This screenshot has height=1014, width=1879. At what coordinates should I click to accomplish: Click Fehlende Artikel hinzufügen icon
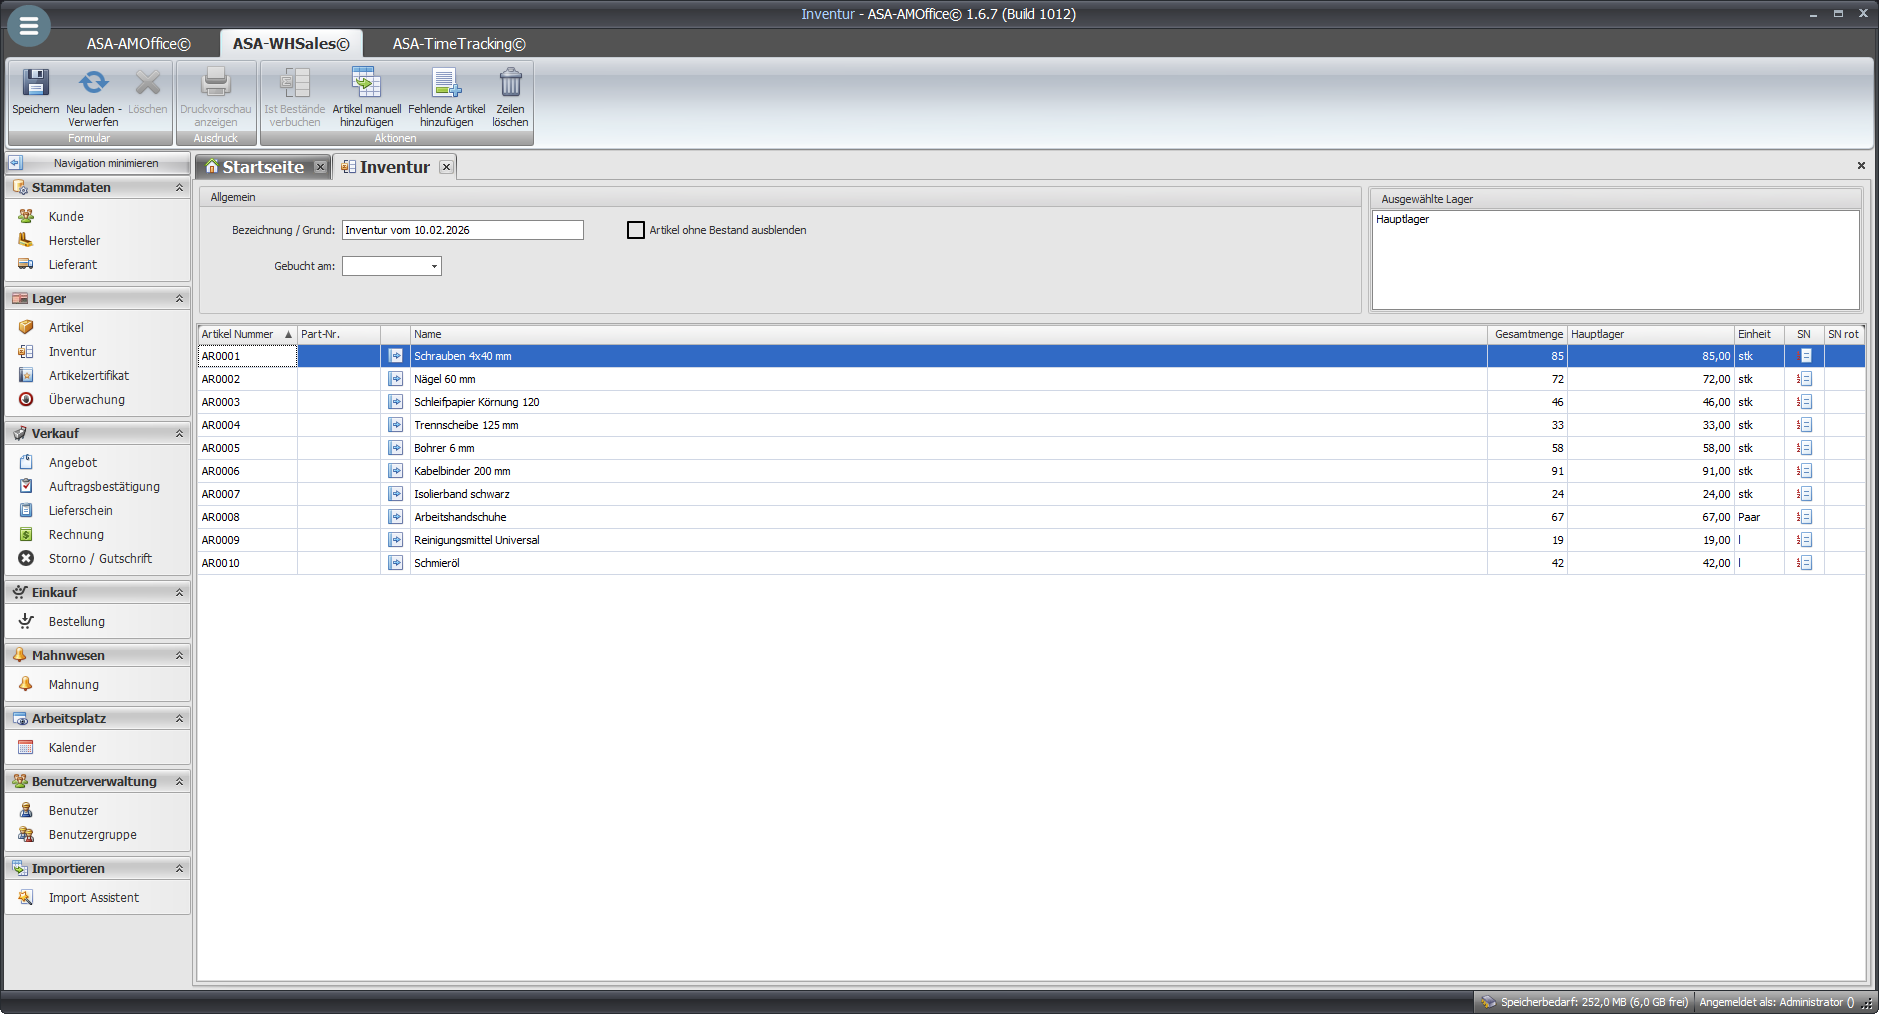point(446,84)
